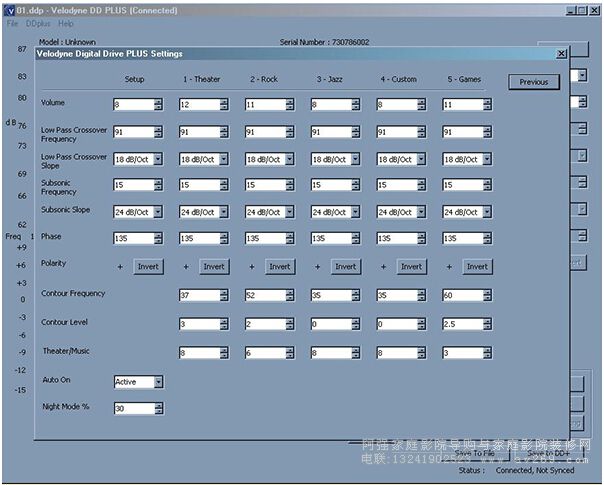This screenshot has height=485, width=604.
Task: Click Subsonic Frequency spinner for 4 - Custom
Action: coord(421,185)
